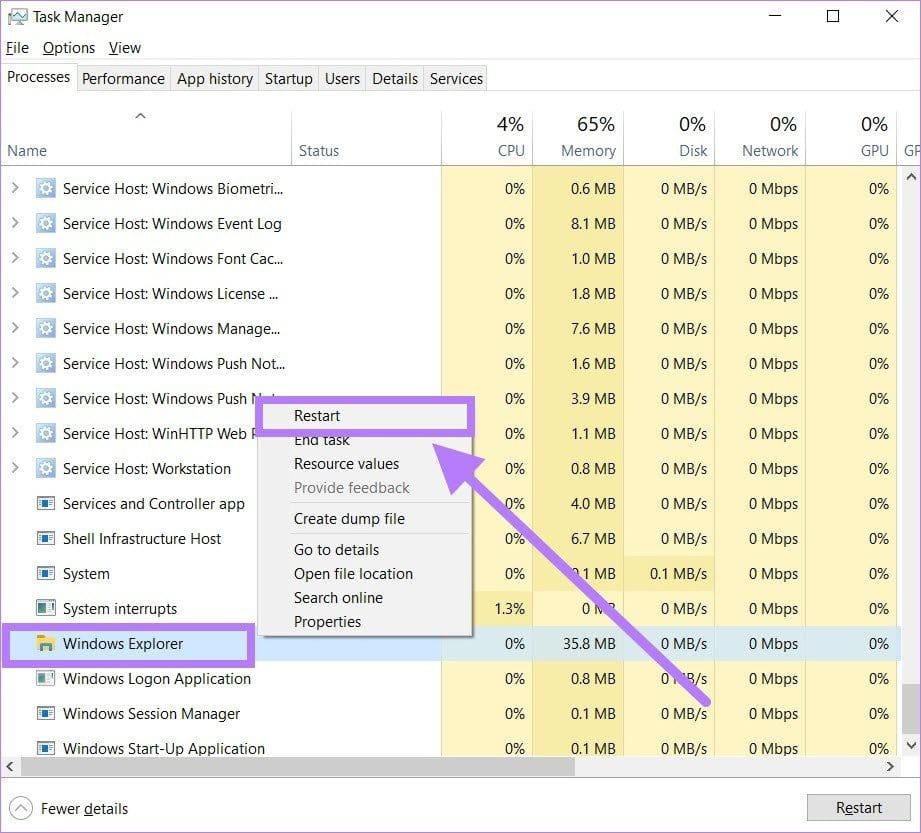921x833 pixels.
Task: Click the Service Host: Windows Event Log gear icon
Action: pyautogui.click(x=45, y=224)
